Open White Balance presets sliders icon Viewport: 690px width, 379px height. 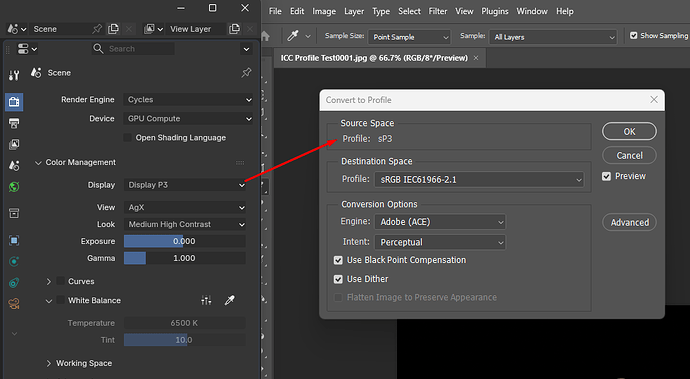pos(206,301)
